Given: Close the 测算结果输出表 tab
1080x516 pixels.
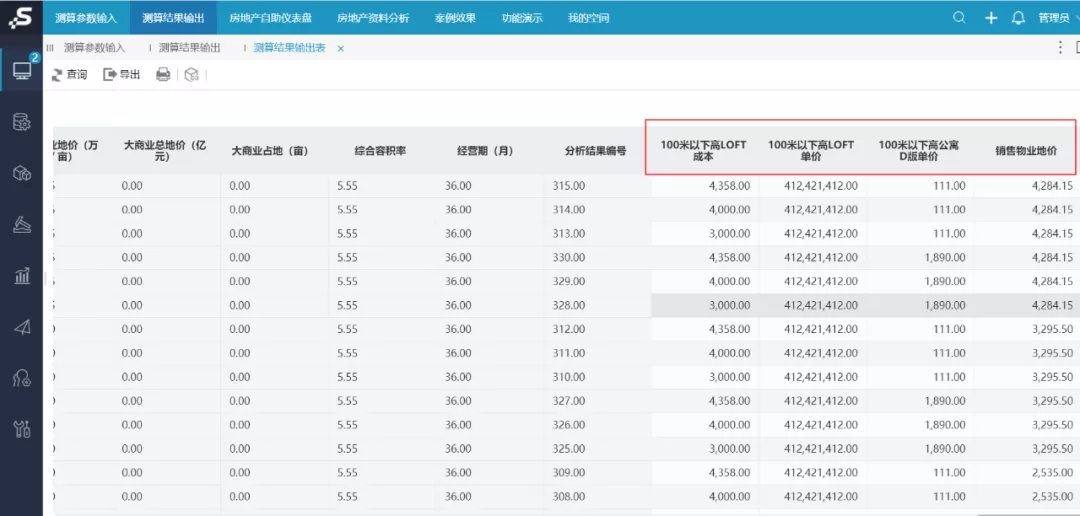Looking at the screenshot, I should (340, 48).
